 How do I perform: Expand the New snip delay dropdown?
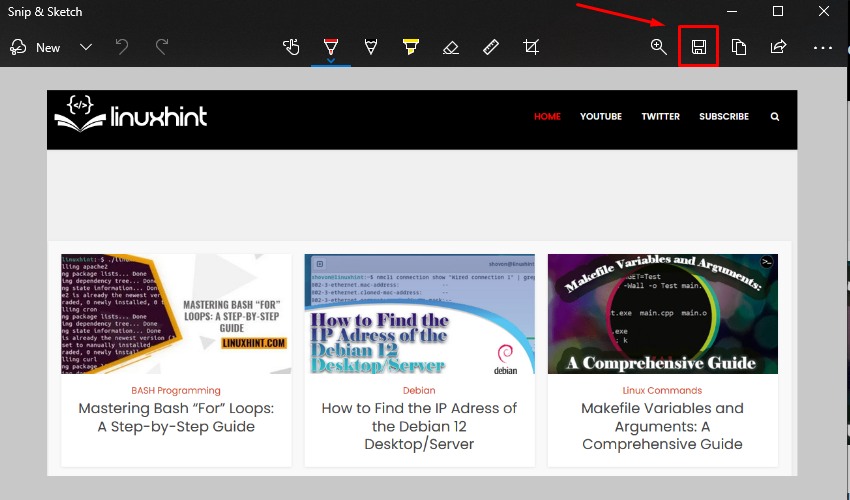click(86, 47)
